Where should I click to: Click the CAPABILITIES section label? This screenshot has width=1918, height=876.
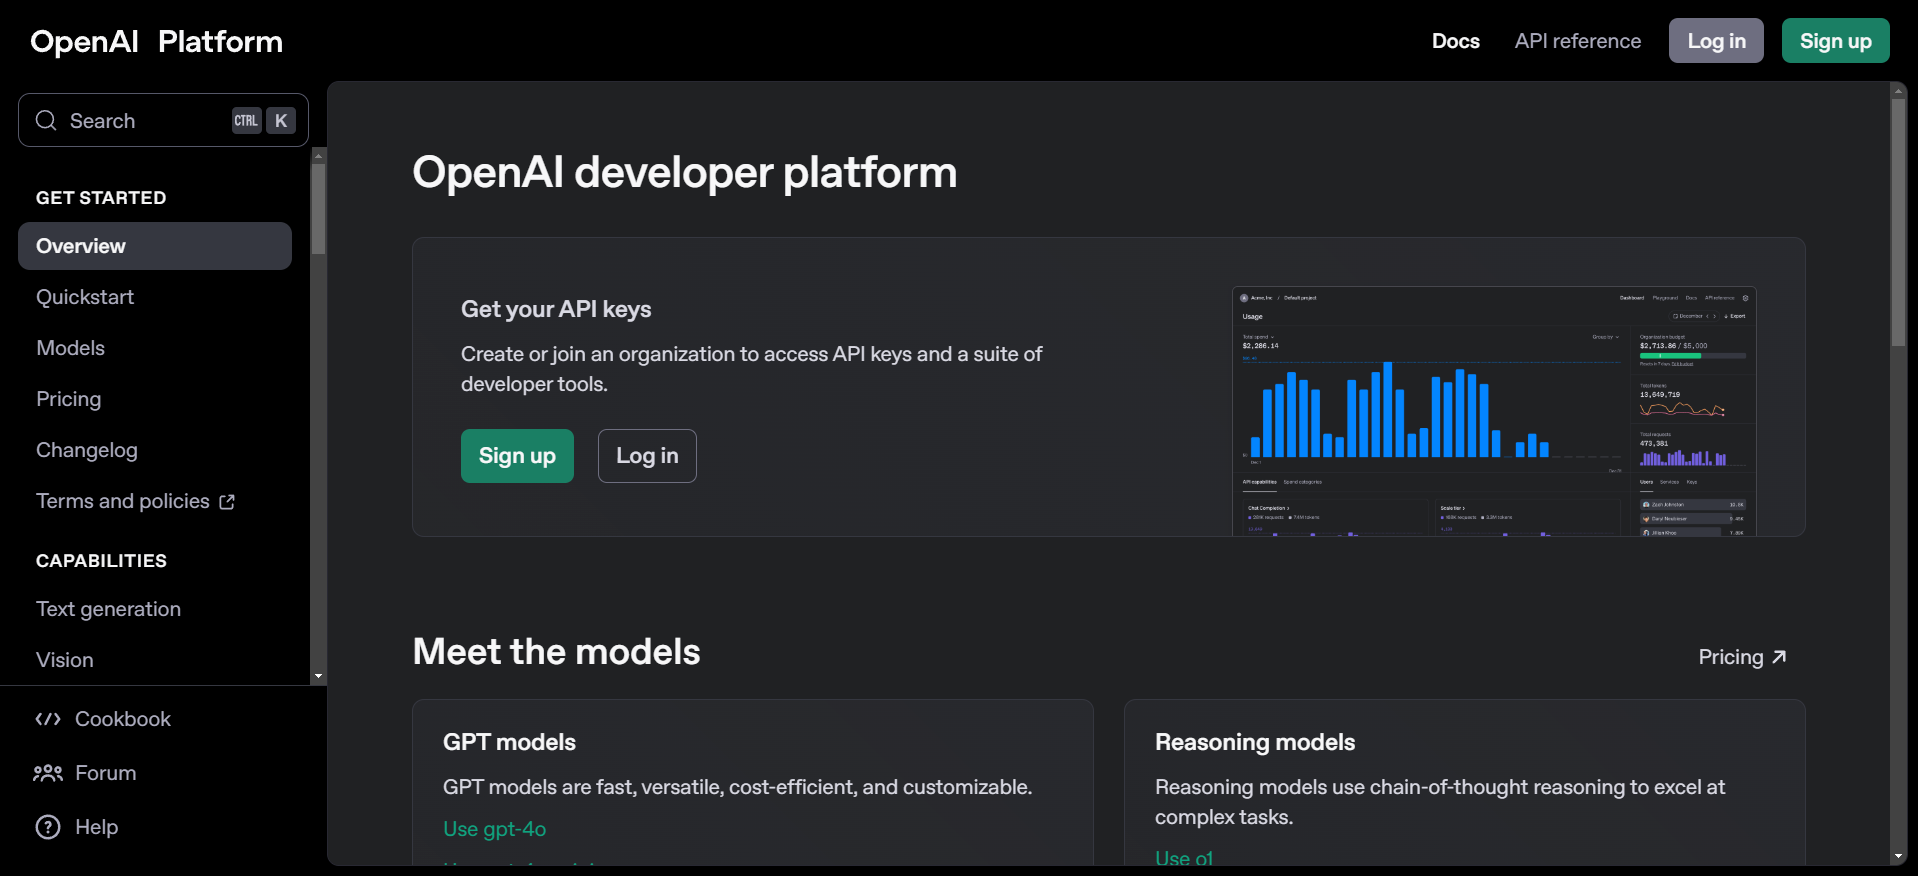click(x=101, y=561)
